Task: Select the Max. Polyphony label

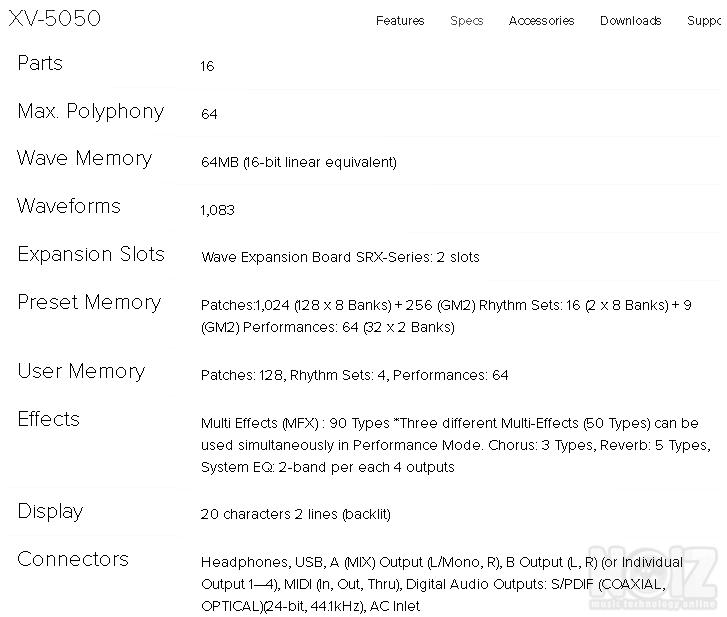Action: 90,111
